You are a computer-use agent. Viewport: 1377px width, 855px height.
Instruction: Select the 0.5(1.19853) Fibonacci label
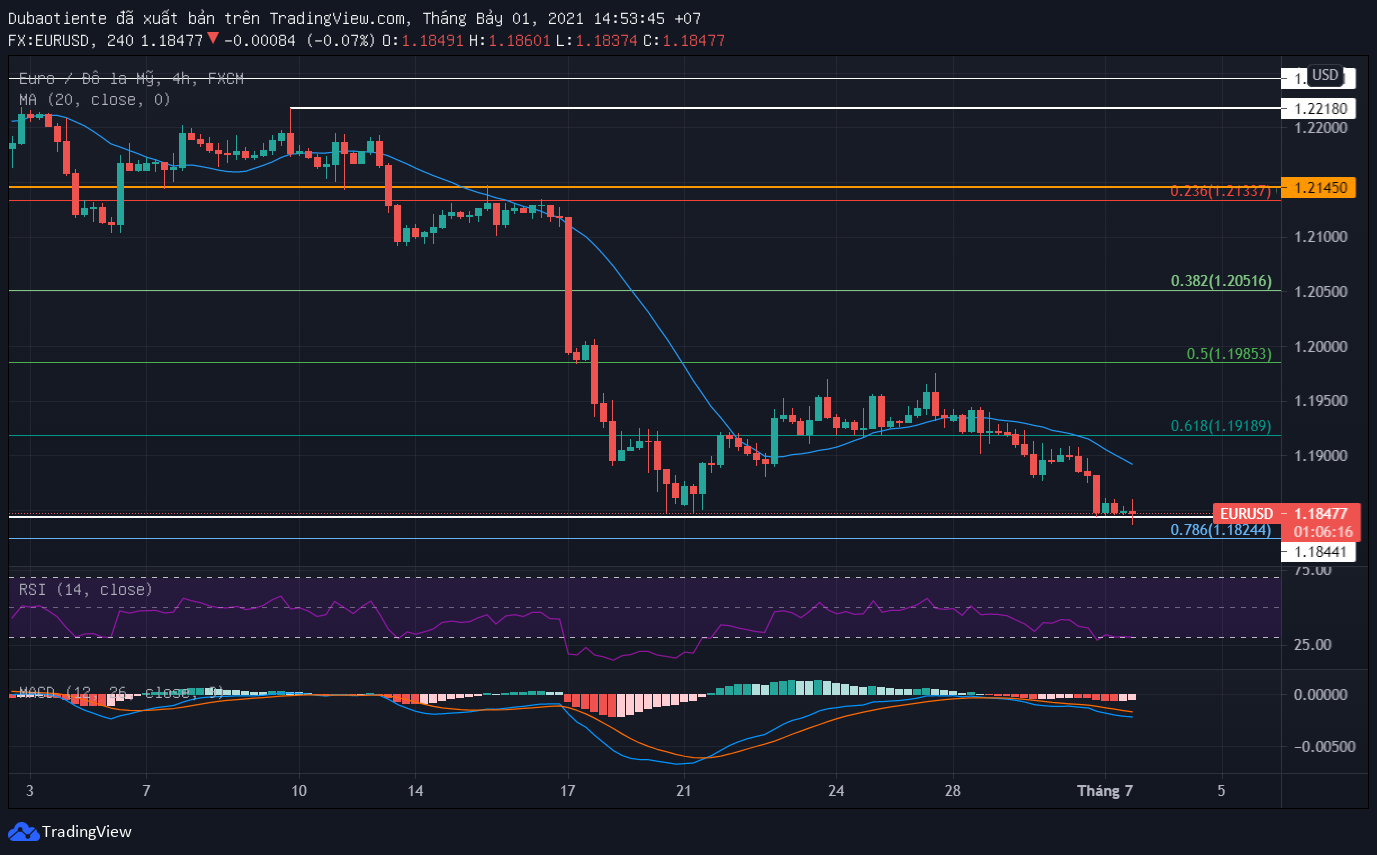click(x=1229, y=353)
